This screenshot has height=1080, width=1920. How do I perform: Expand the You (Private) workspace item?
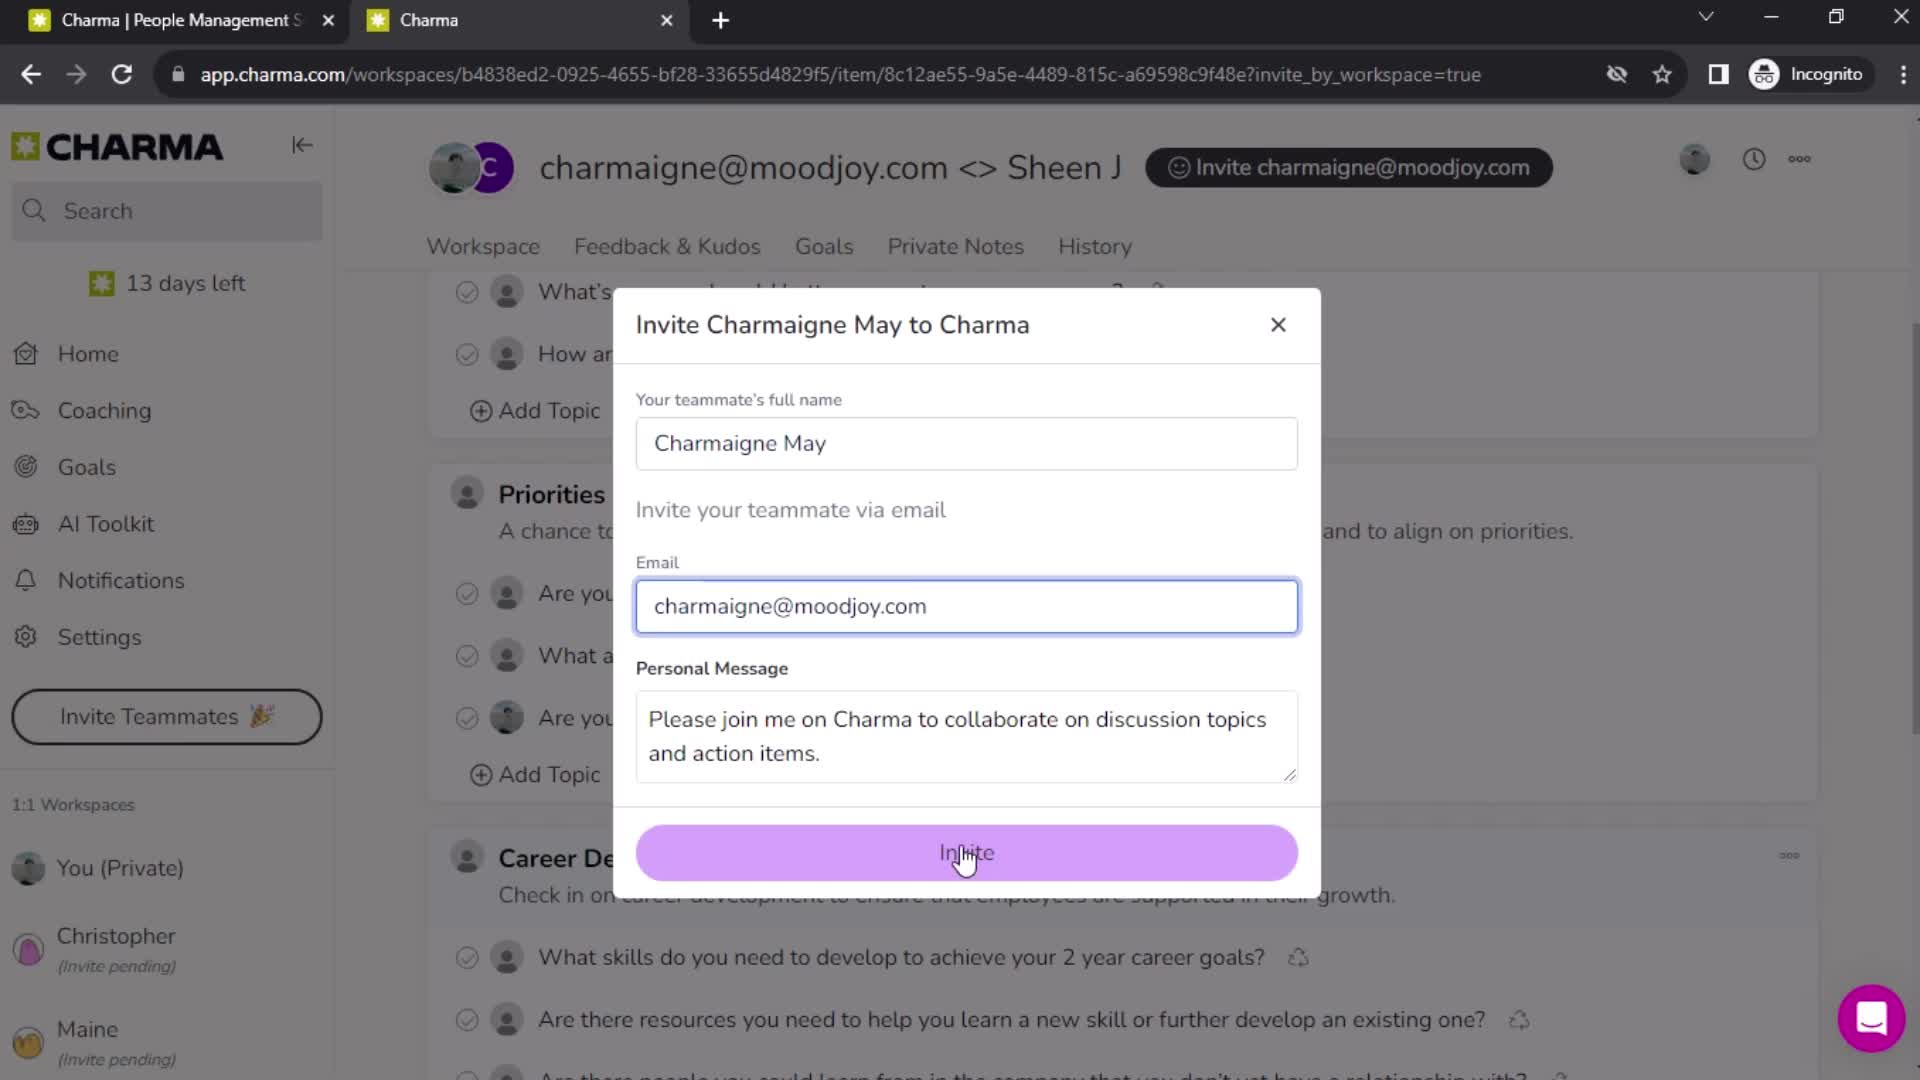[x=120, y=868]
